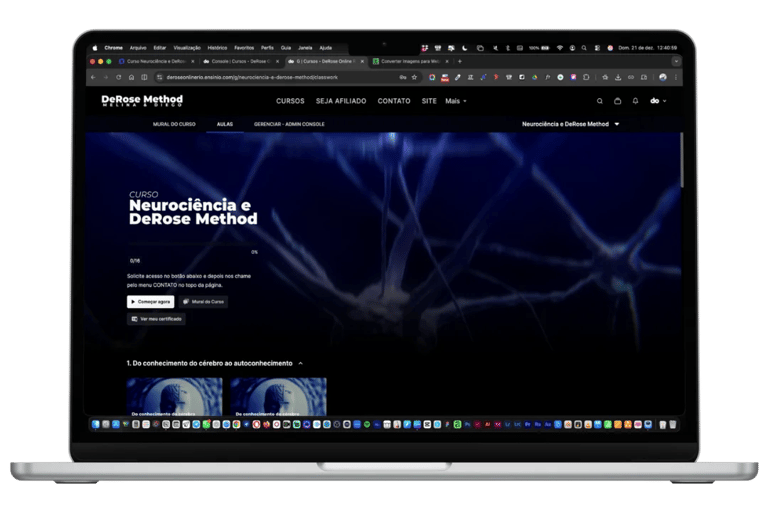Close the 'Converter Imagens' tab
This screenshot has width=768, height=512.
click(x=447, y=61)
